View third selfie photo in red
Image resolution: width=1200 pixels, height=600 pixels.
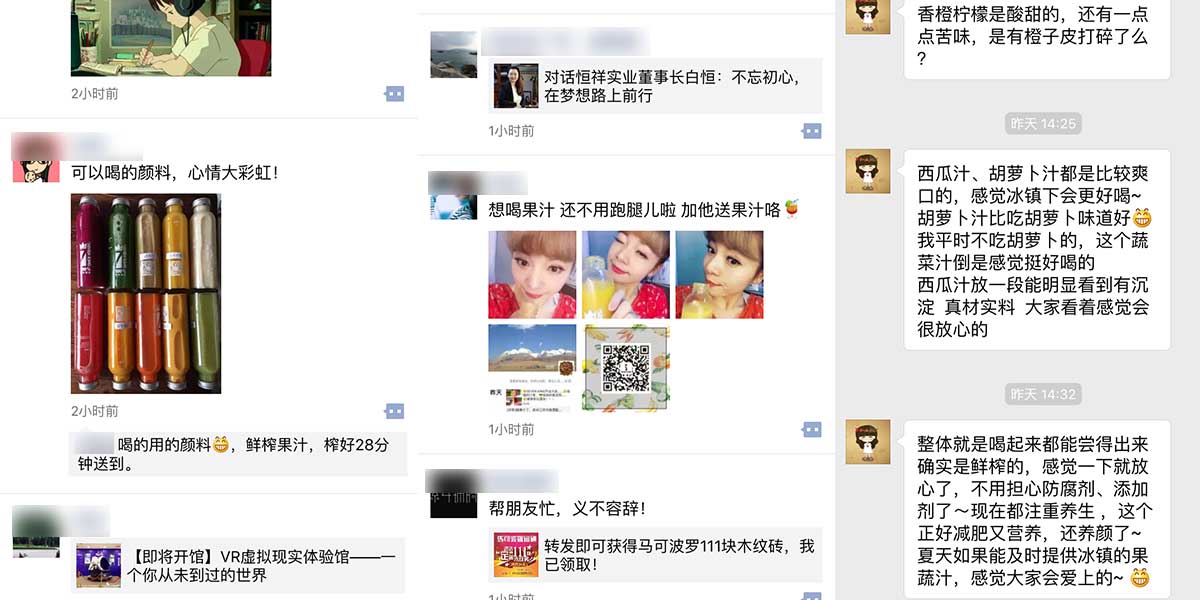coord(719,274)
